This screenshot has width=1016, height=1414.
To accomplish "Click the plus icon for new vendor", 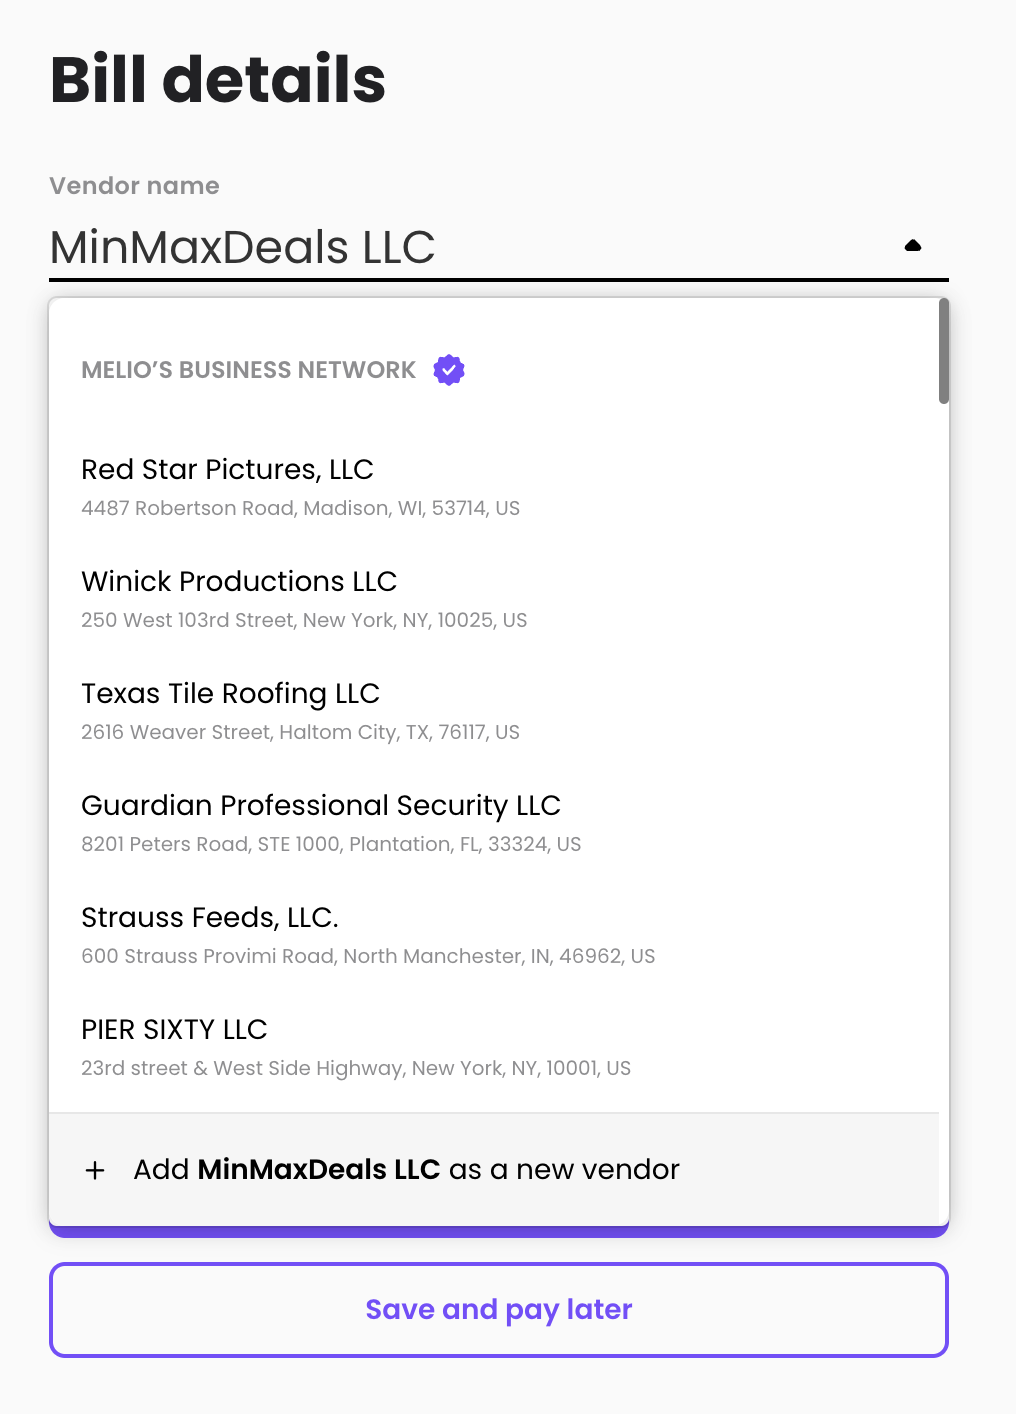I will coord(95,1170).
